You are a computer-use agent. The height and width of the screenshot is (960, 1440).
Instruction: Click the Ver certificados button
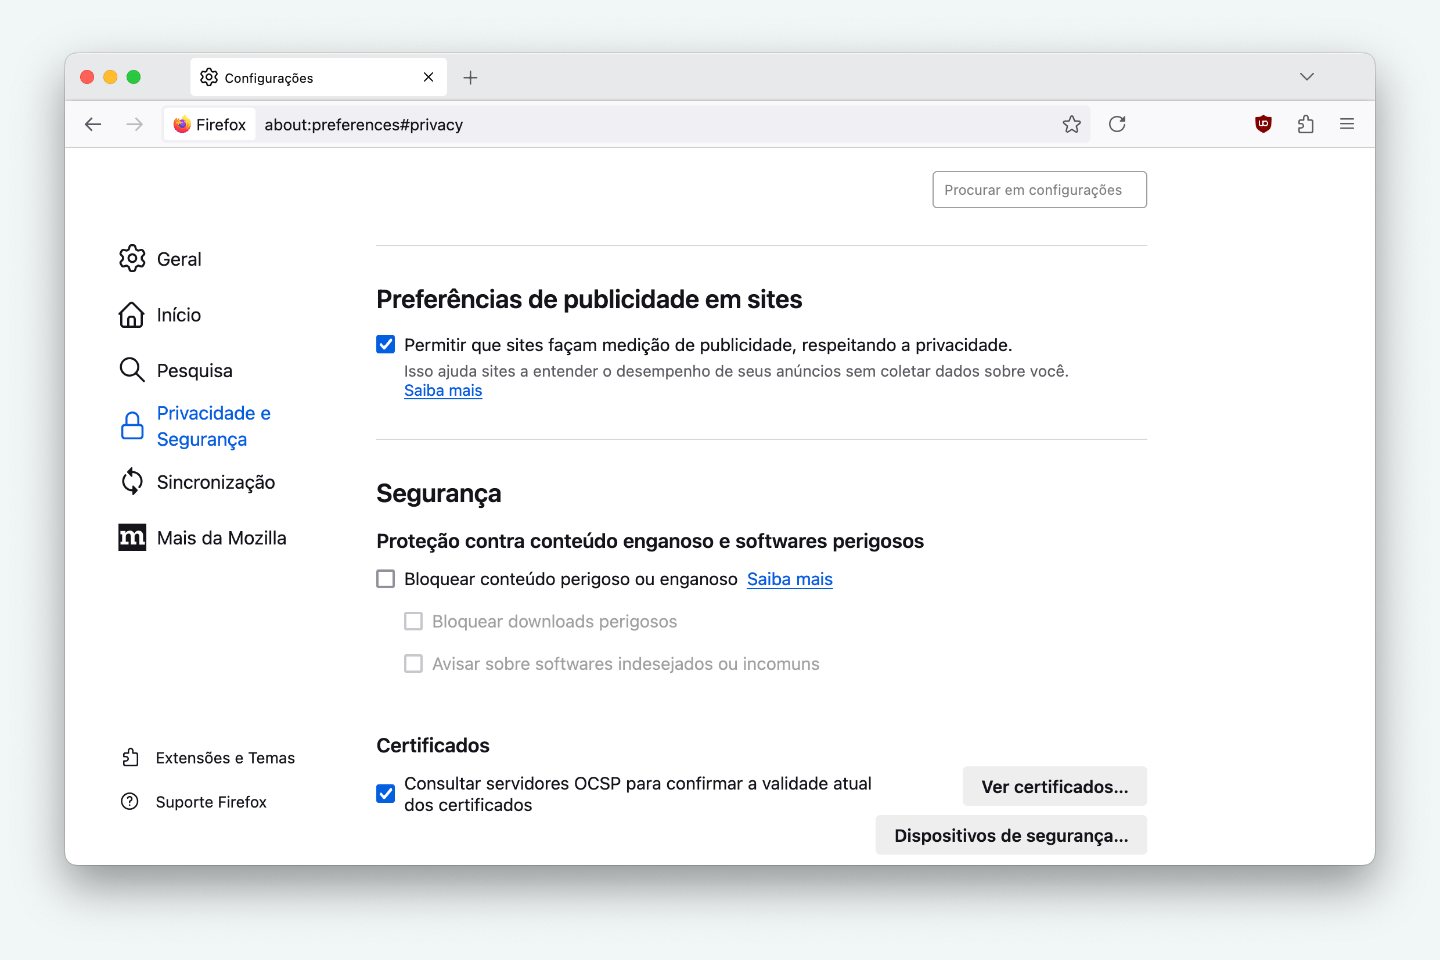pyautogui.click(x=1054, y=787)
